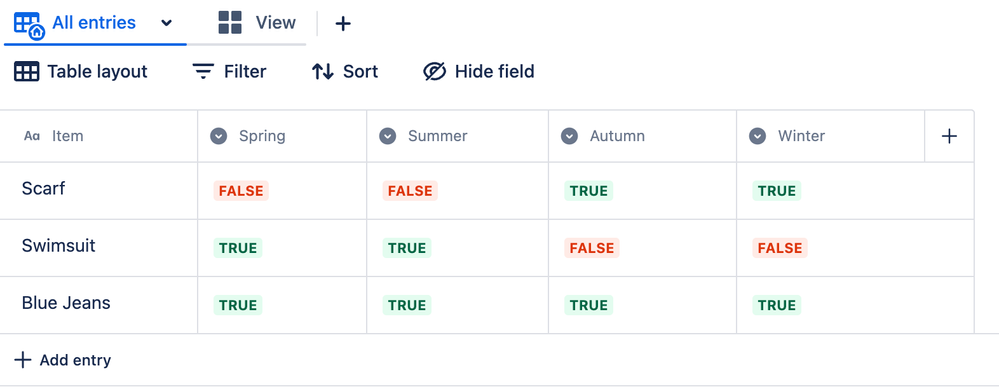Click the View grid icon
The height and width of the screenshot is (389, 999).
point(230,23)
